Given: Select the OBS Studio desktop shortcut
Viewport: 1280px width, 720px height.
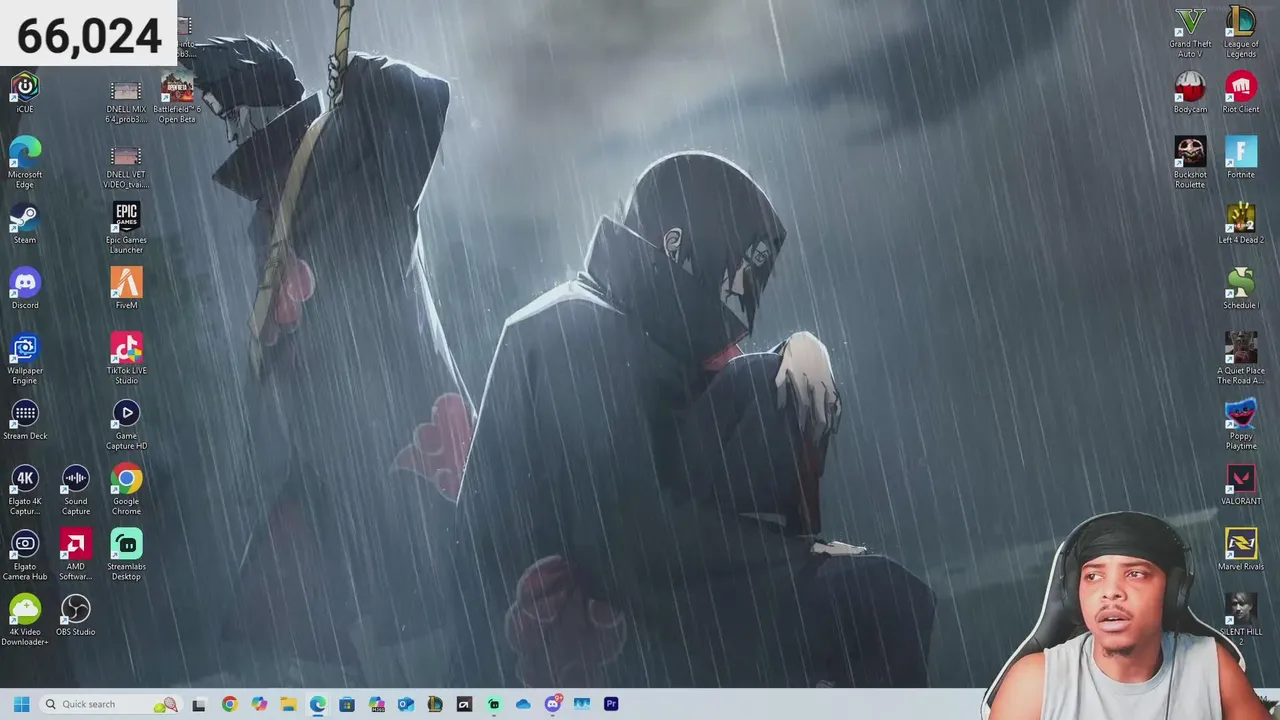Looking at the screenshot, I should pos(76,616).
